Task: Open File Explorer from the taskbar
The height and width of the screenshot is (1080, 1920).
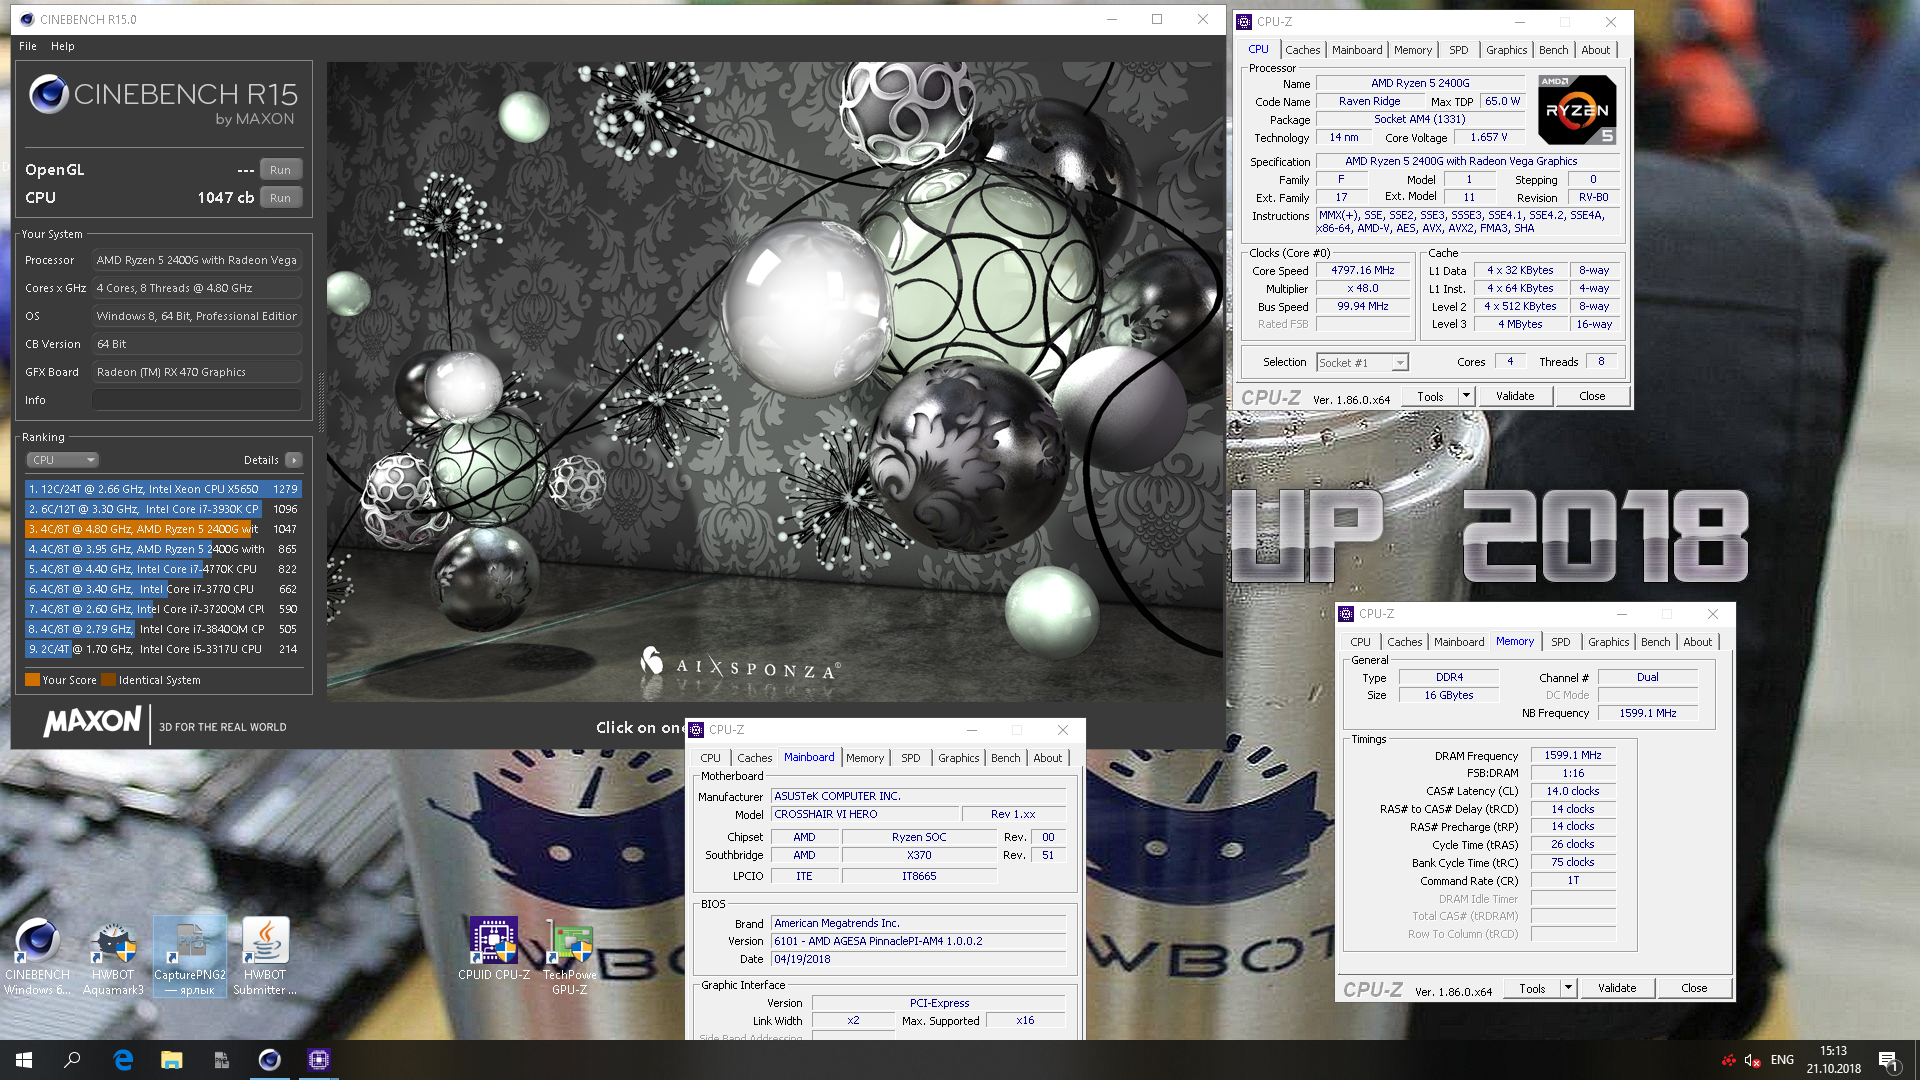Action: 172,1060
